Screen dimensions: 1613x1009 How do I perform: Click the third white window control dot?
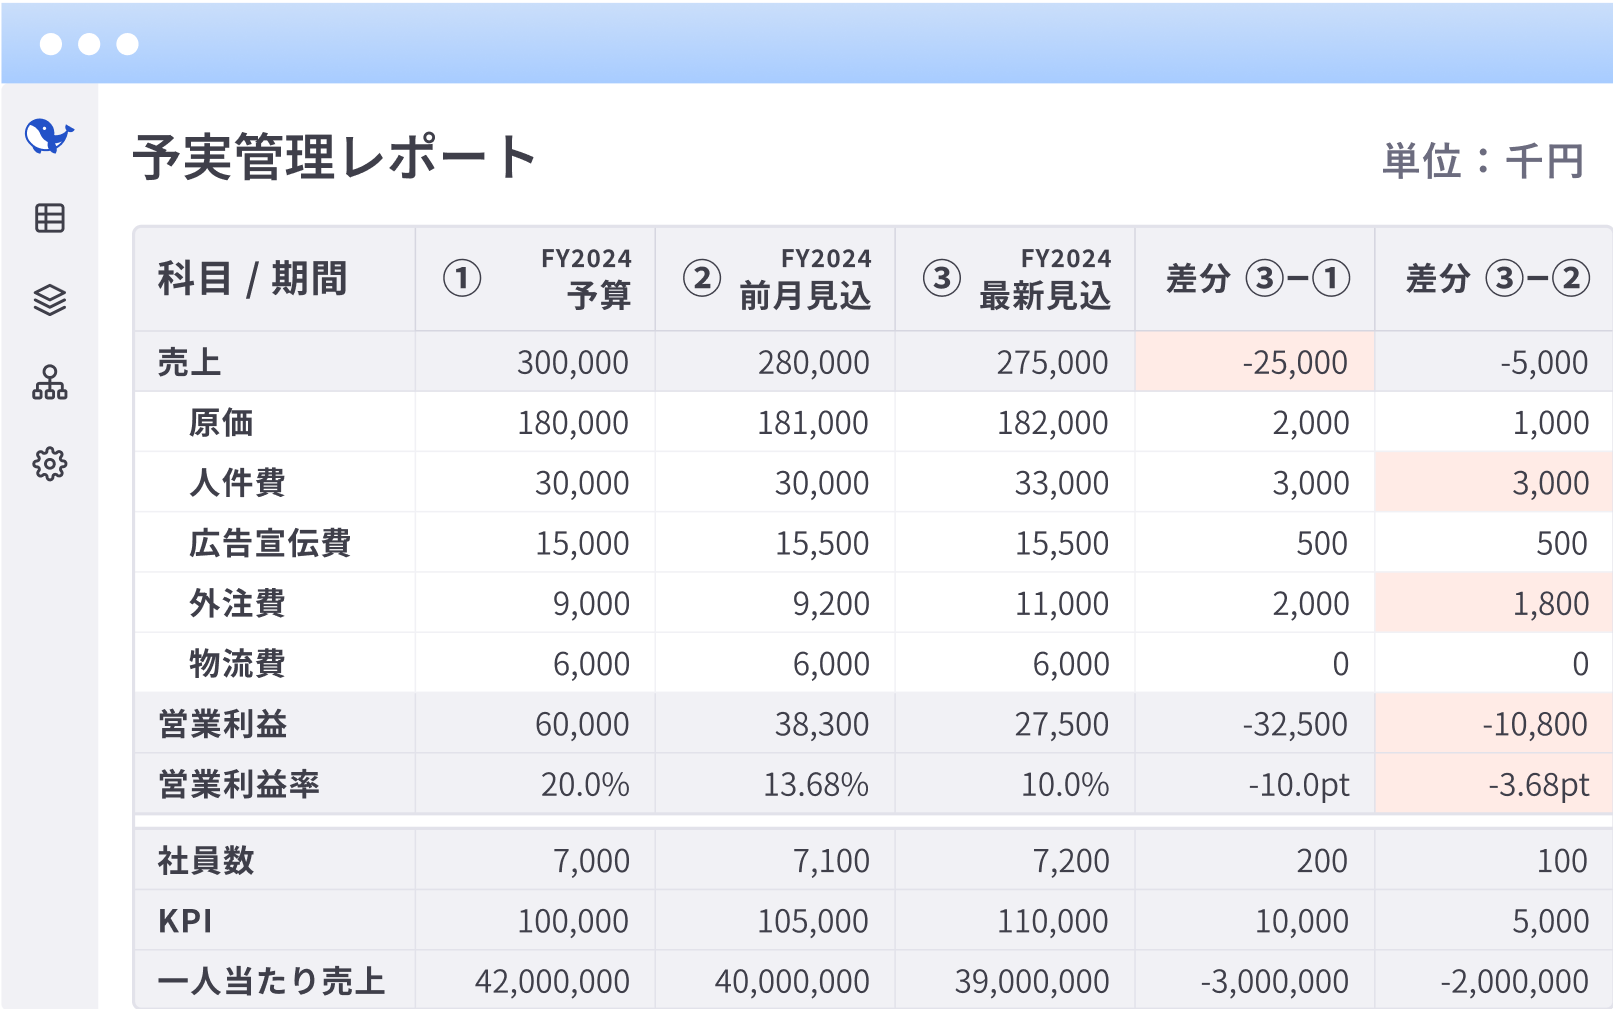tap(127, 44)
